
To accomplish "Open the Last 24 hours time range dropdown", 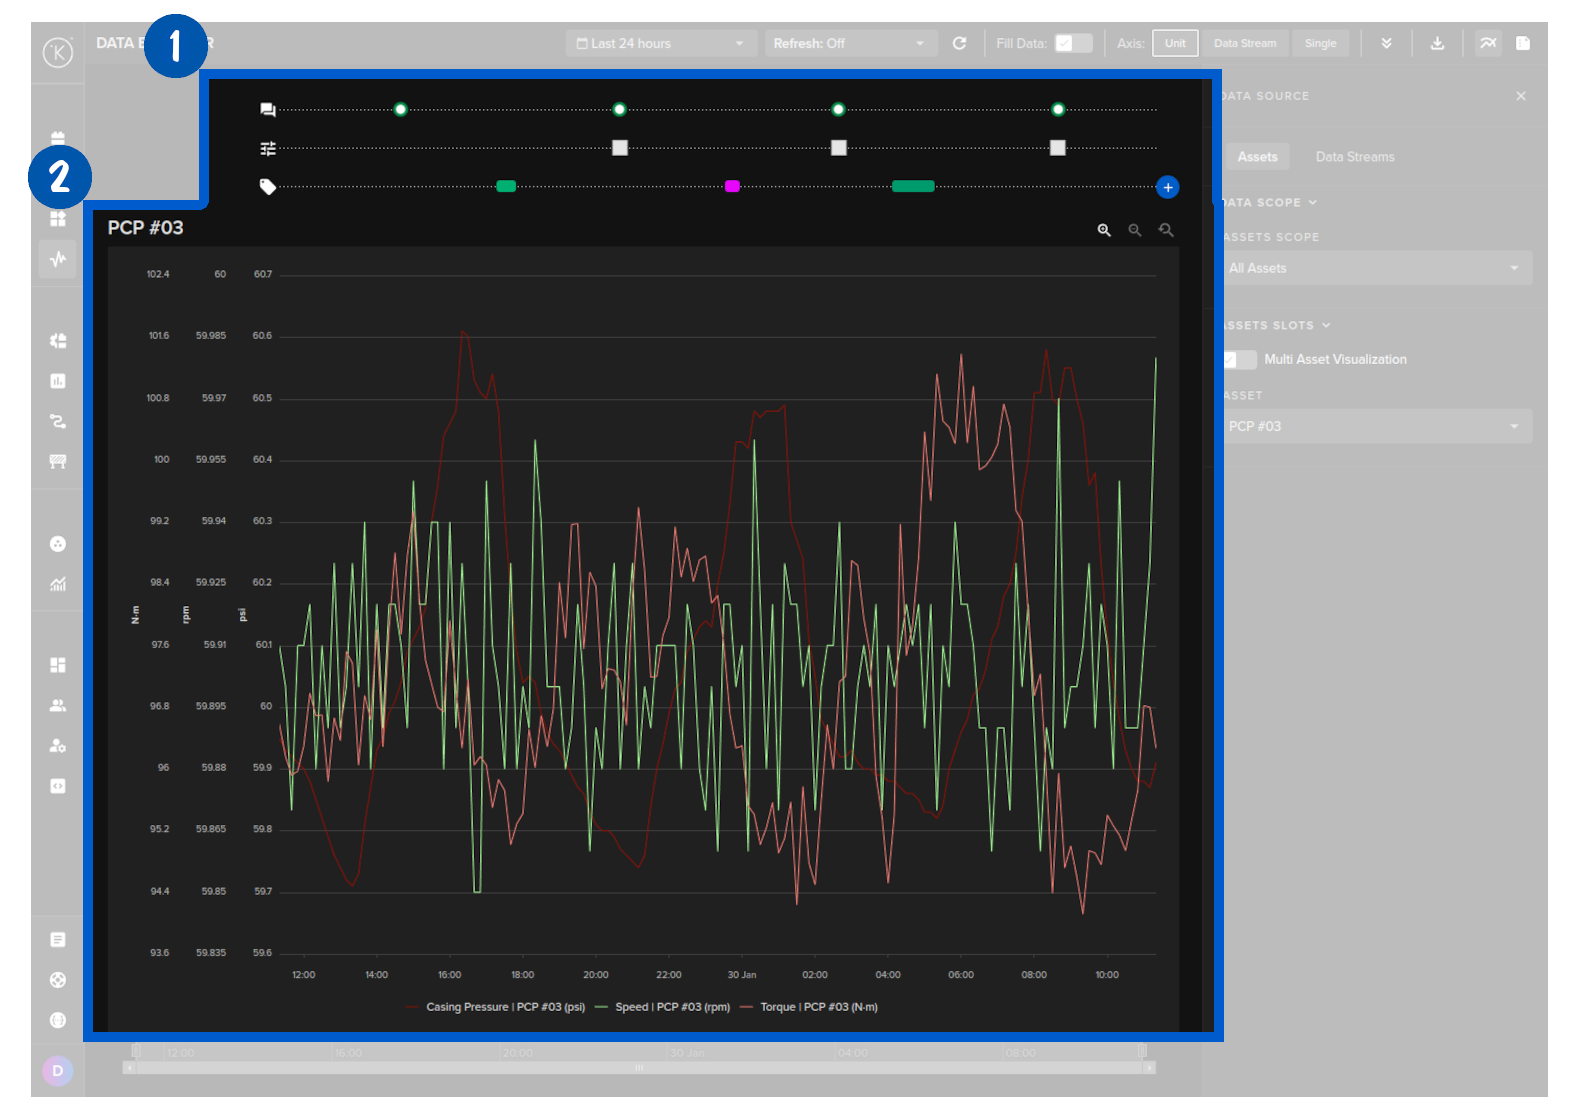I will [660, 43].
